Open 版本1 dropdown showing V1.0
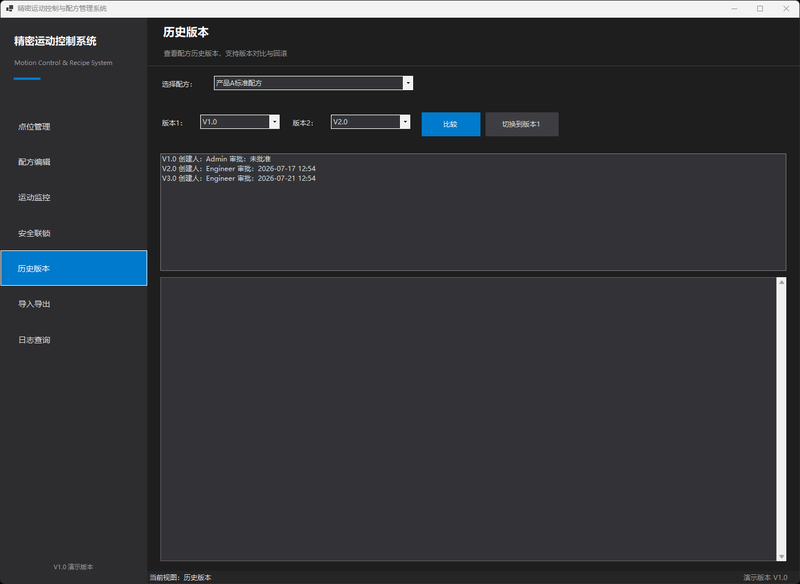800x584 pixels. pos(240,122)
